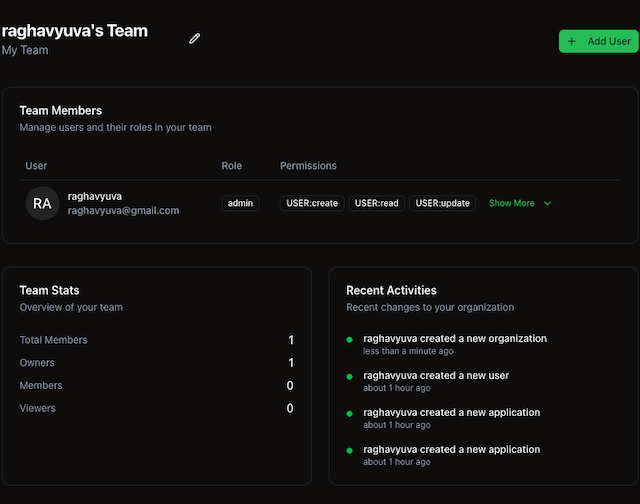Click 'Manage users and their roles' description
The width and height of the screenshot is (640, 504).
116,127
